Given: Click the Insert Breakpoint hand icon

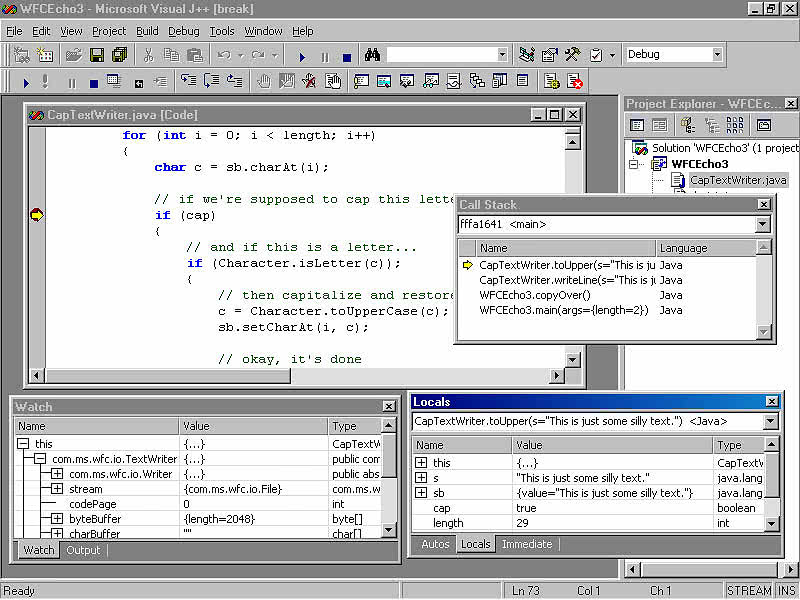Looking at the screenshot, I should [263, 81].
